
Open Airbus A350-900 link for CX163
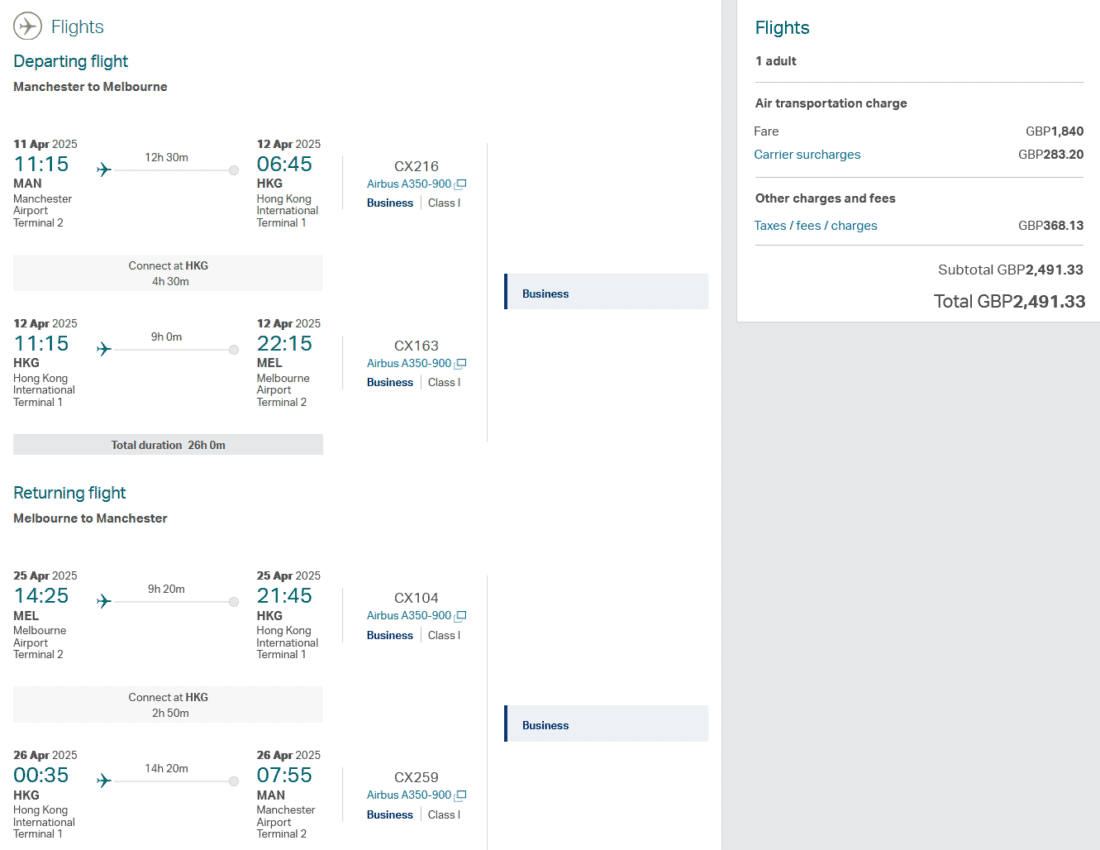409,364
